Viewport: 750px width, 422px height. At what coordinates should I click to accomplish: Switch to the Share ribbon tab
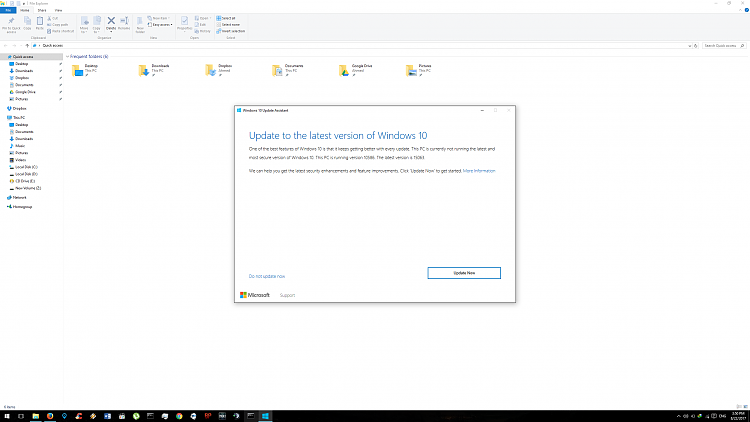(x=42, y=10)
